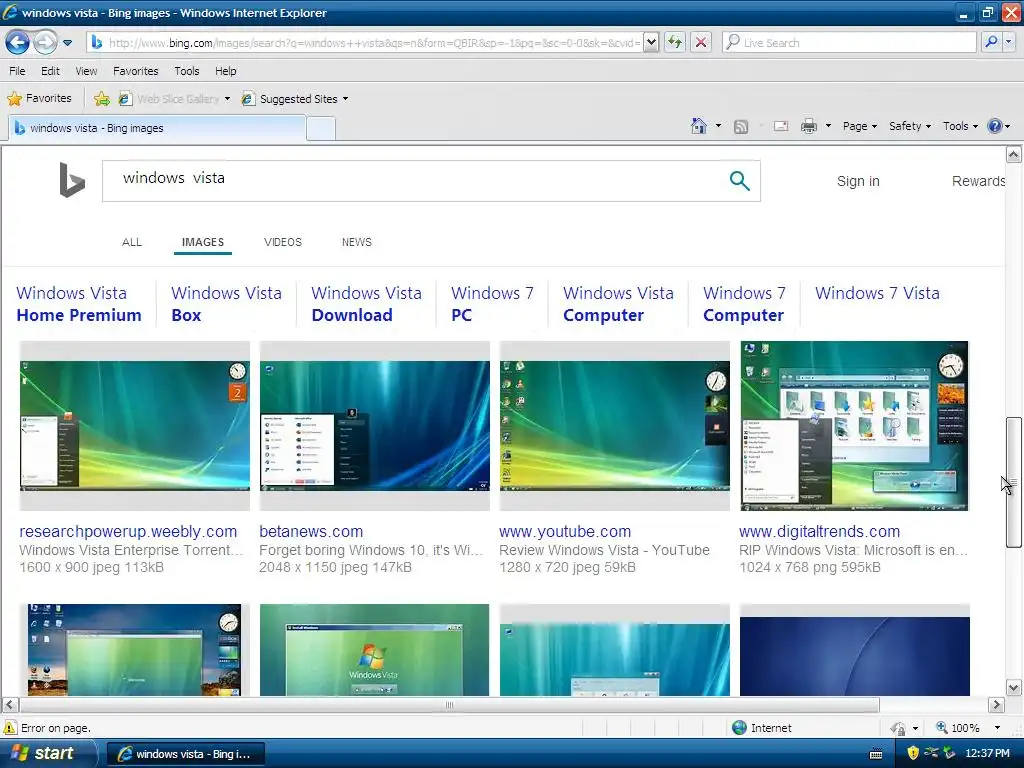Click the Bing logo

pyautogui.click(x=72, y=180)
